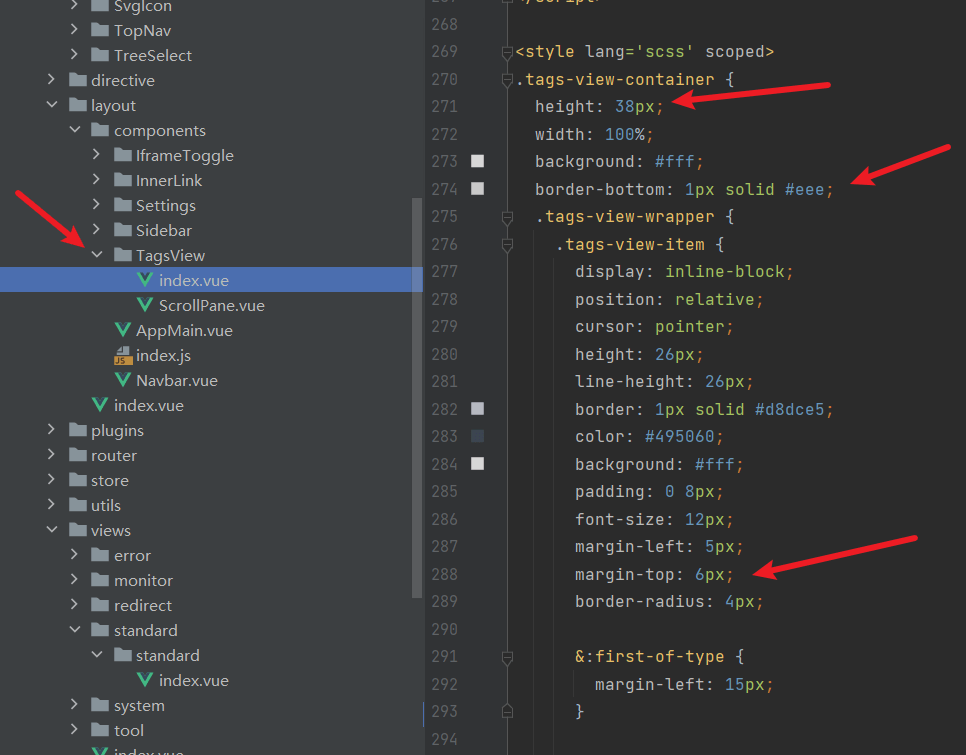966x755 pixels.
Task: Fold the .tags-view-item block at line 276
Action: pyautogui.click(x=507, y=244)
